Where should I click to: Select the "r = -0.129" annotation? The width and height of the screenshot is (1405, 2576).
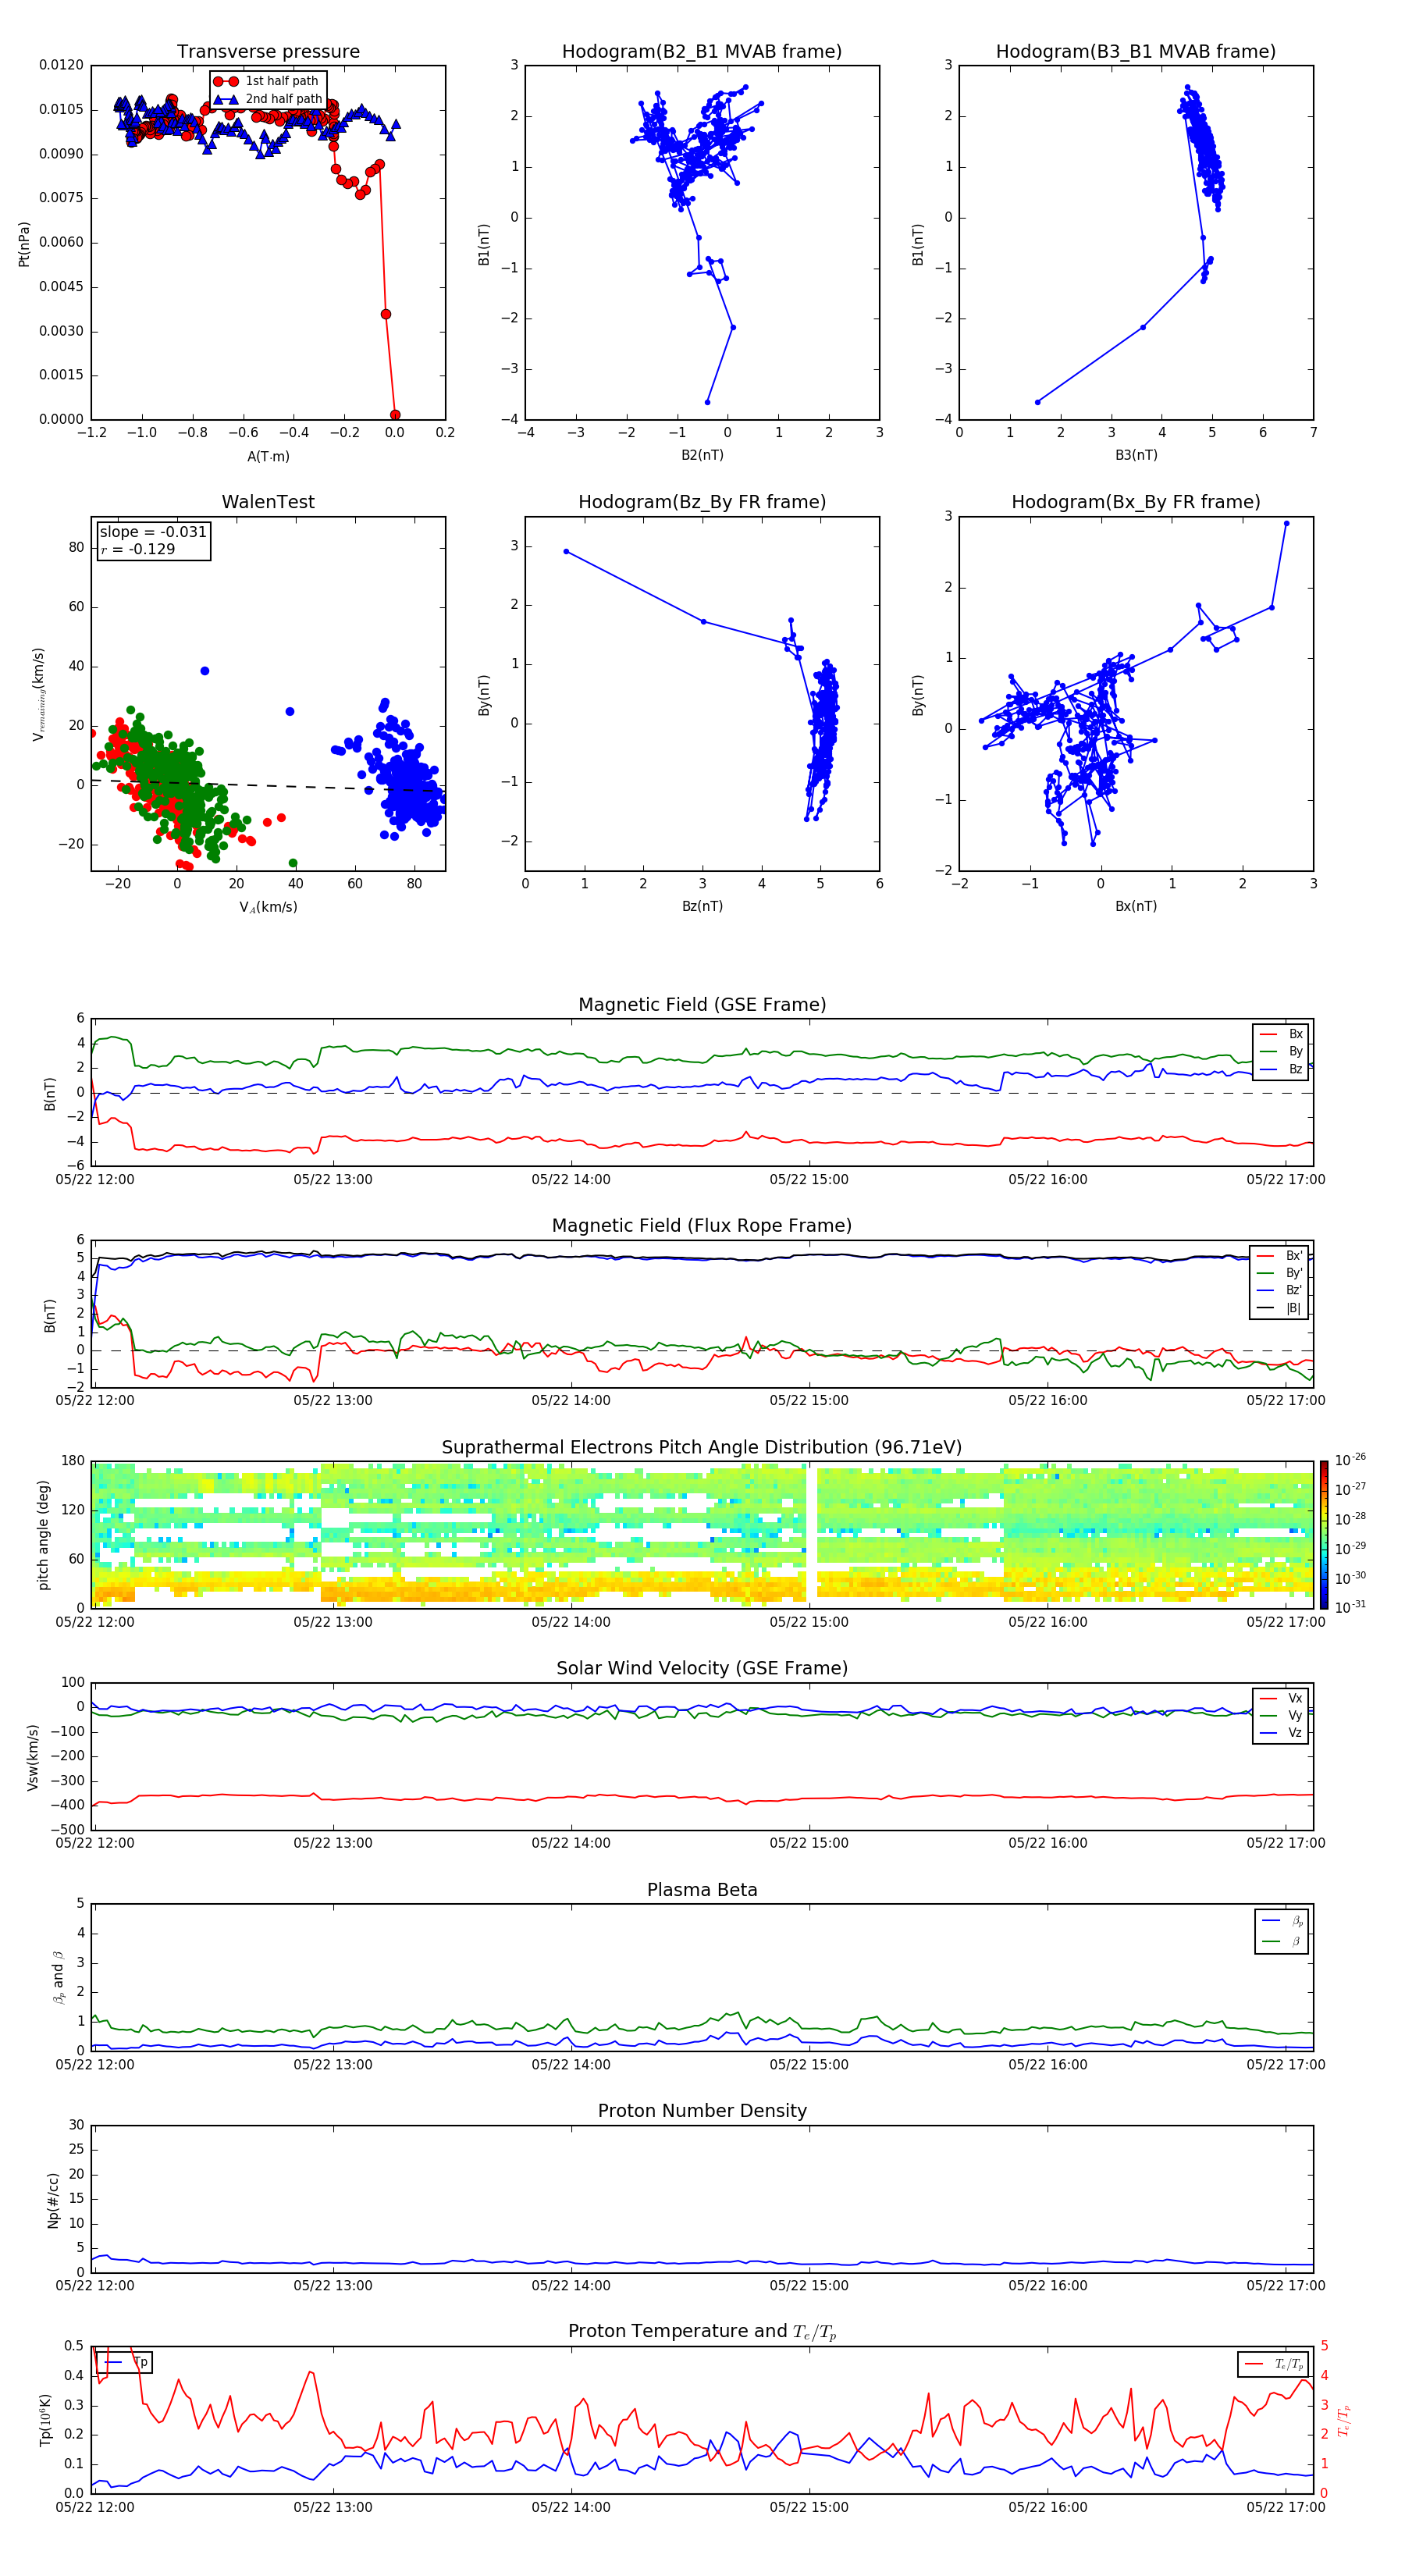[x=138, y=549]
